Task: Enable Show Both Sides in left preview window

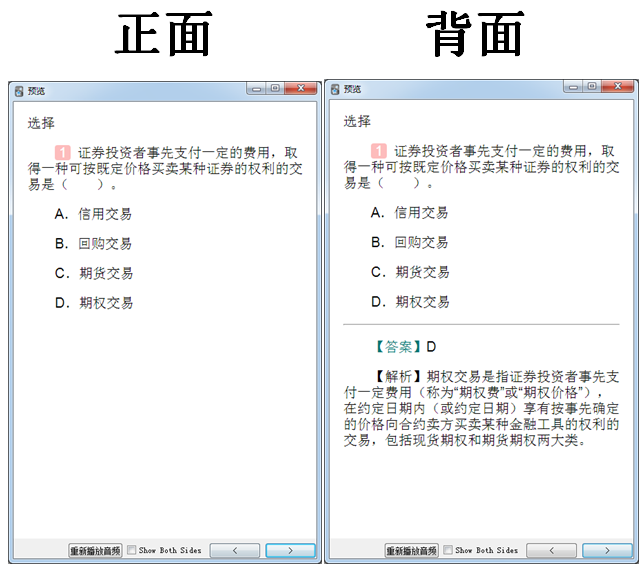Action: pos(131,550)
